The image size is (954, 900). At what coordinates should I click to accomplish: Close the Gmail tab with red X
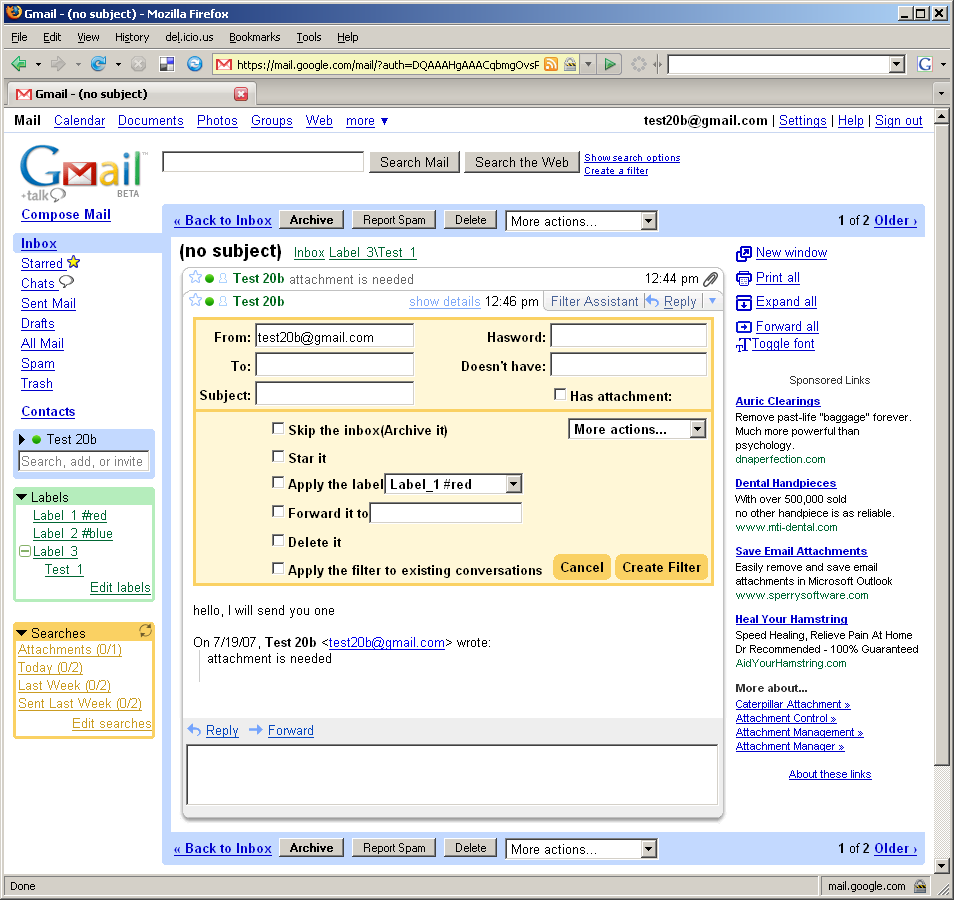coord(241,94)
